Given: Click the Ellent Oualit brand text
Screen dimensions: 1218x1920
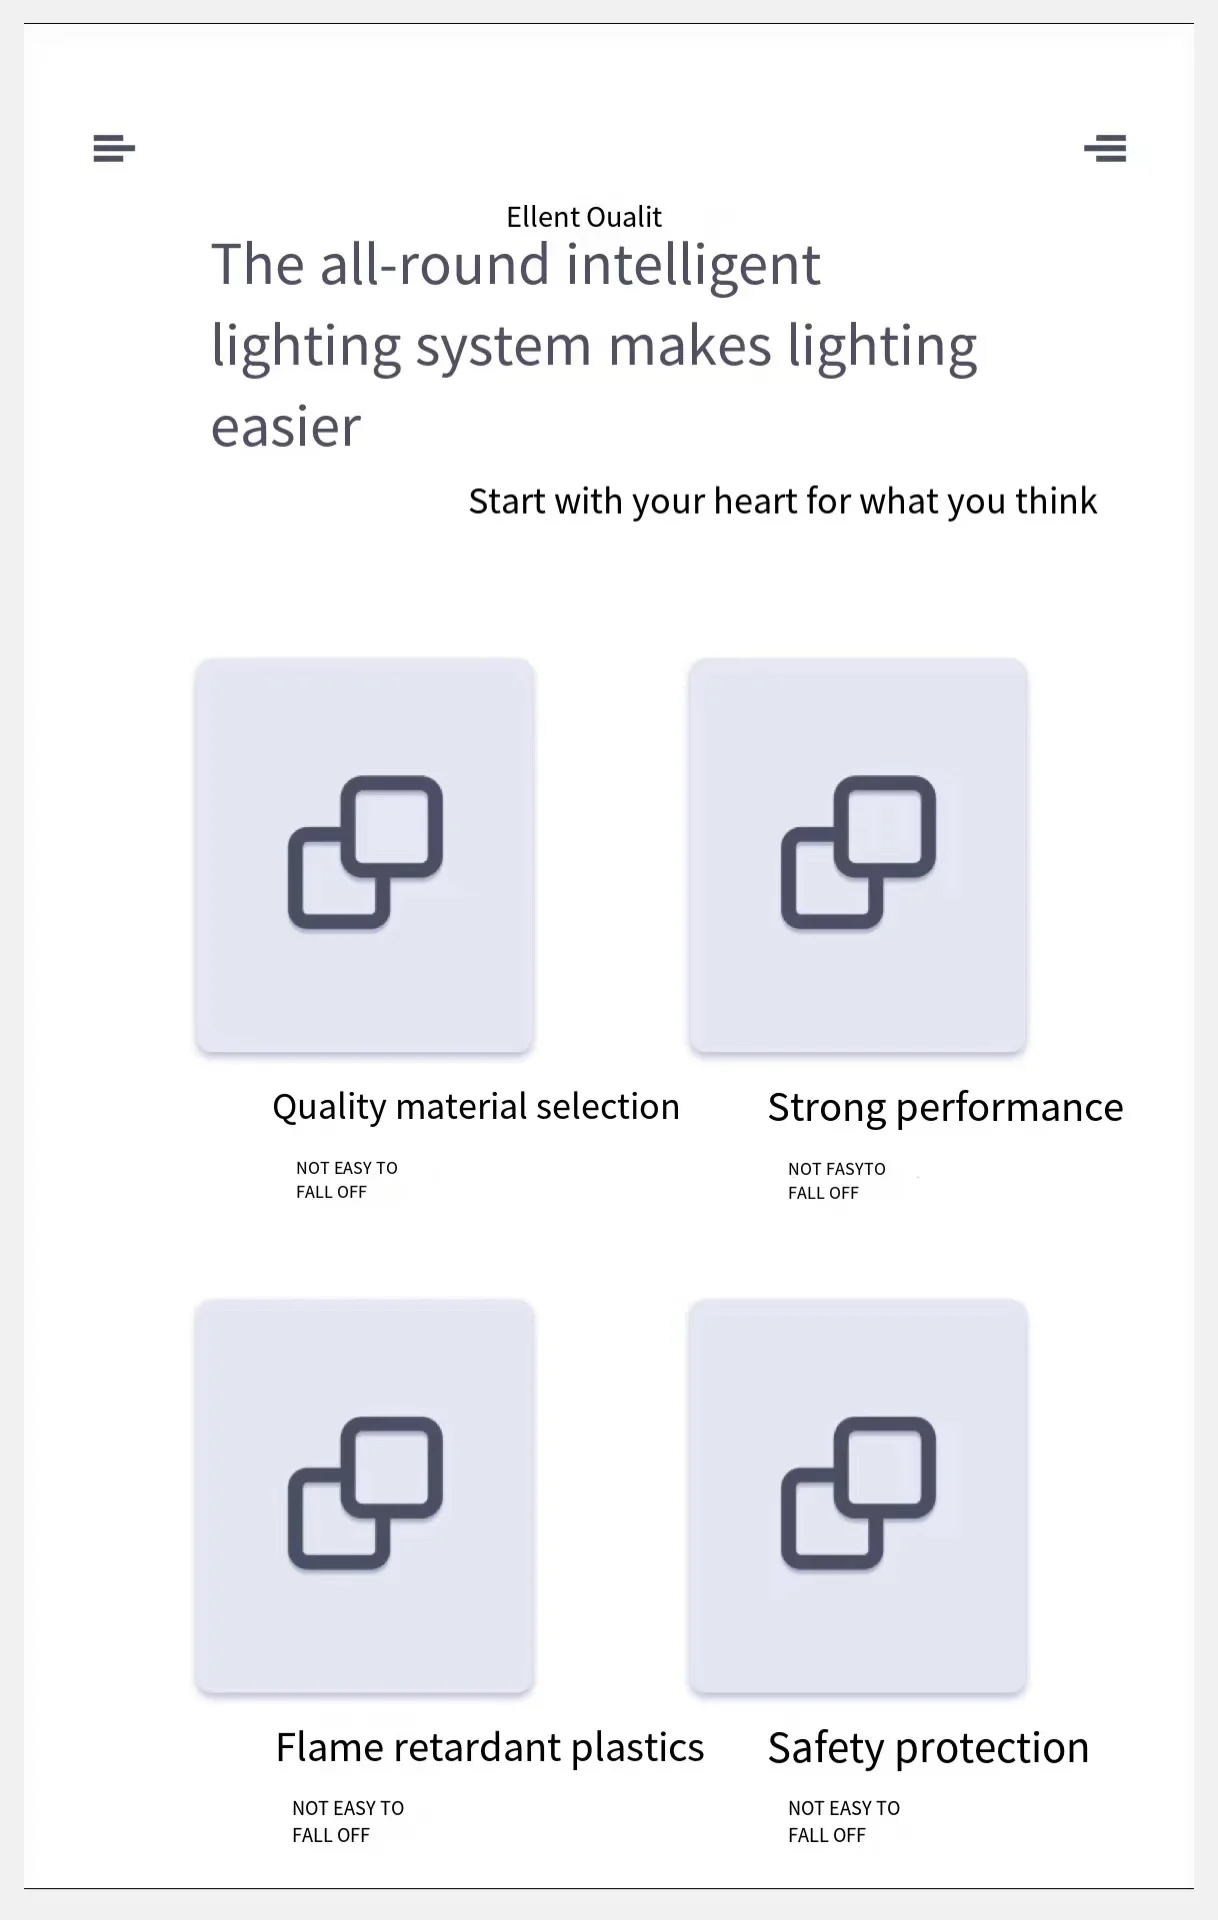Looking at the screenshot, I should 584,217.
